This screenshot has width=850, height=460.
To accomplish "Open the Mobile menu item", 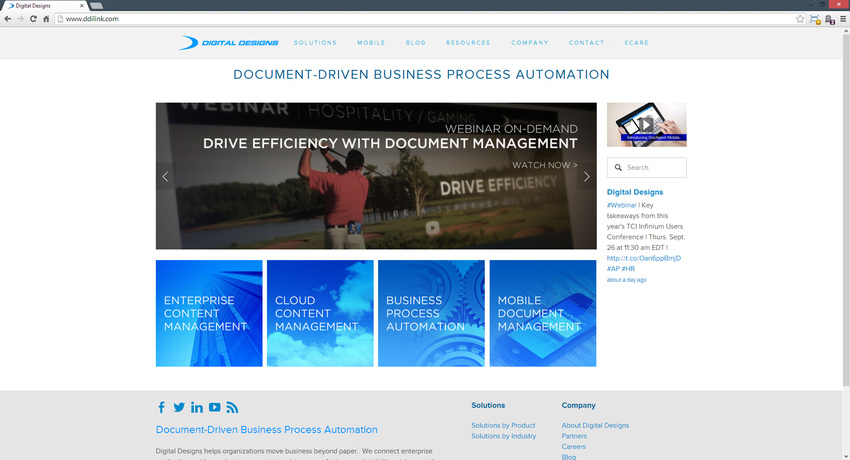I will click(371, 43).
